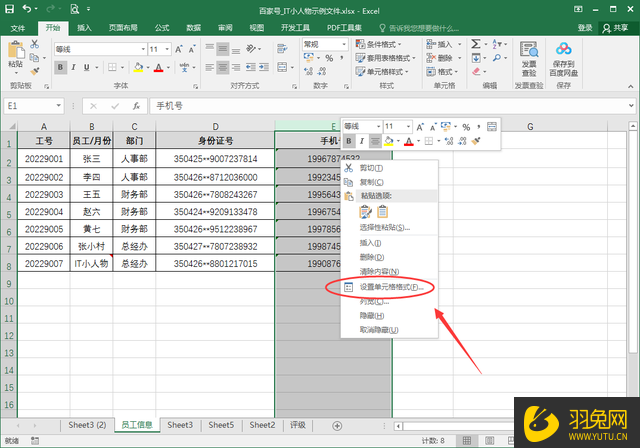Click the 发票查验 invoice check button
The height and width of the screenshot is (448, 640).
click(529, 59)
